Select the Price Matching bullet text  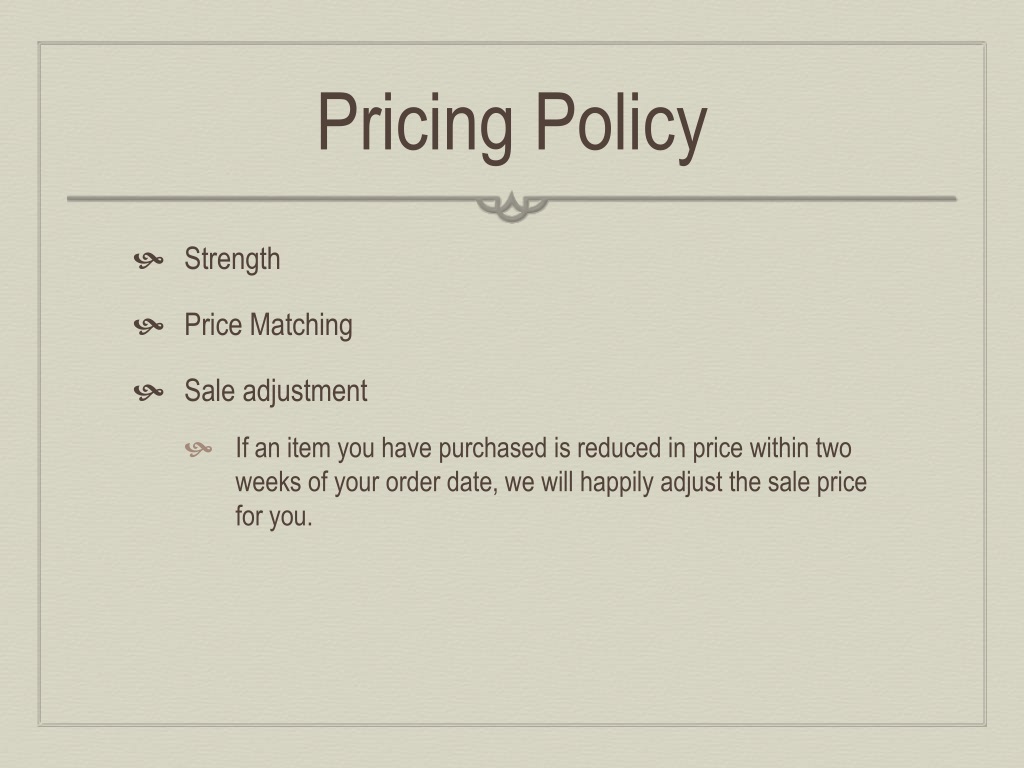point(268,325)
